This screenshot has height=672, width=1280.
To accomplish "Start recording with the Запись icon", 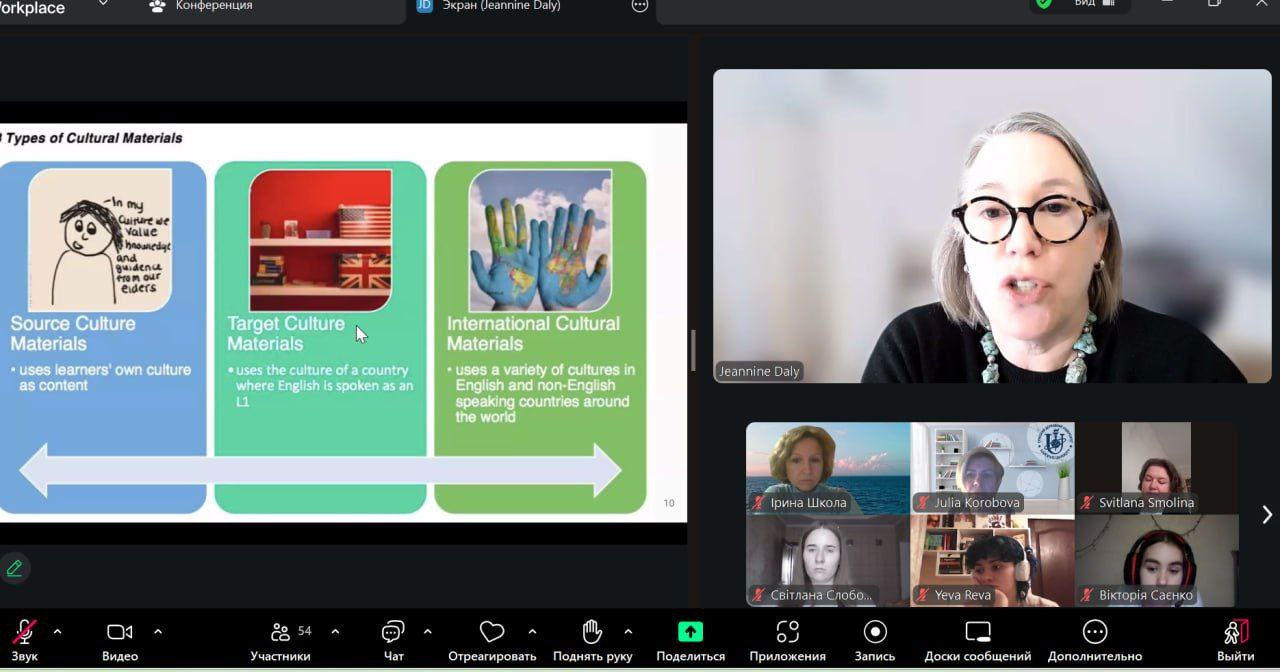I will point(875,632).
